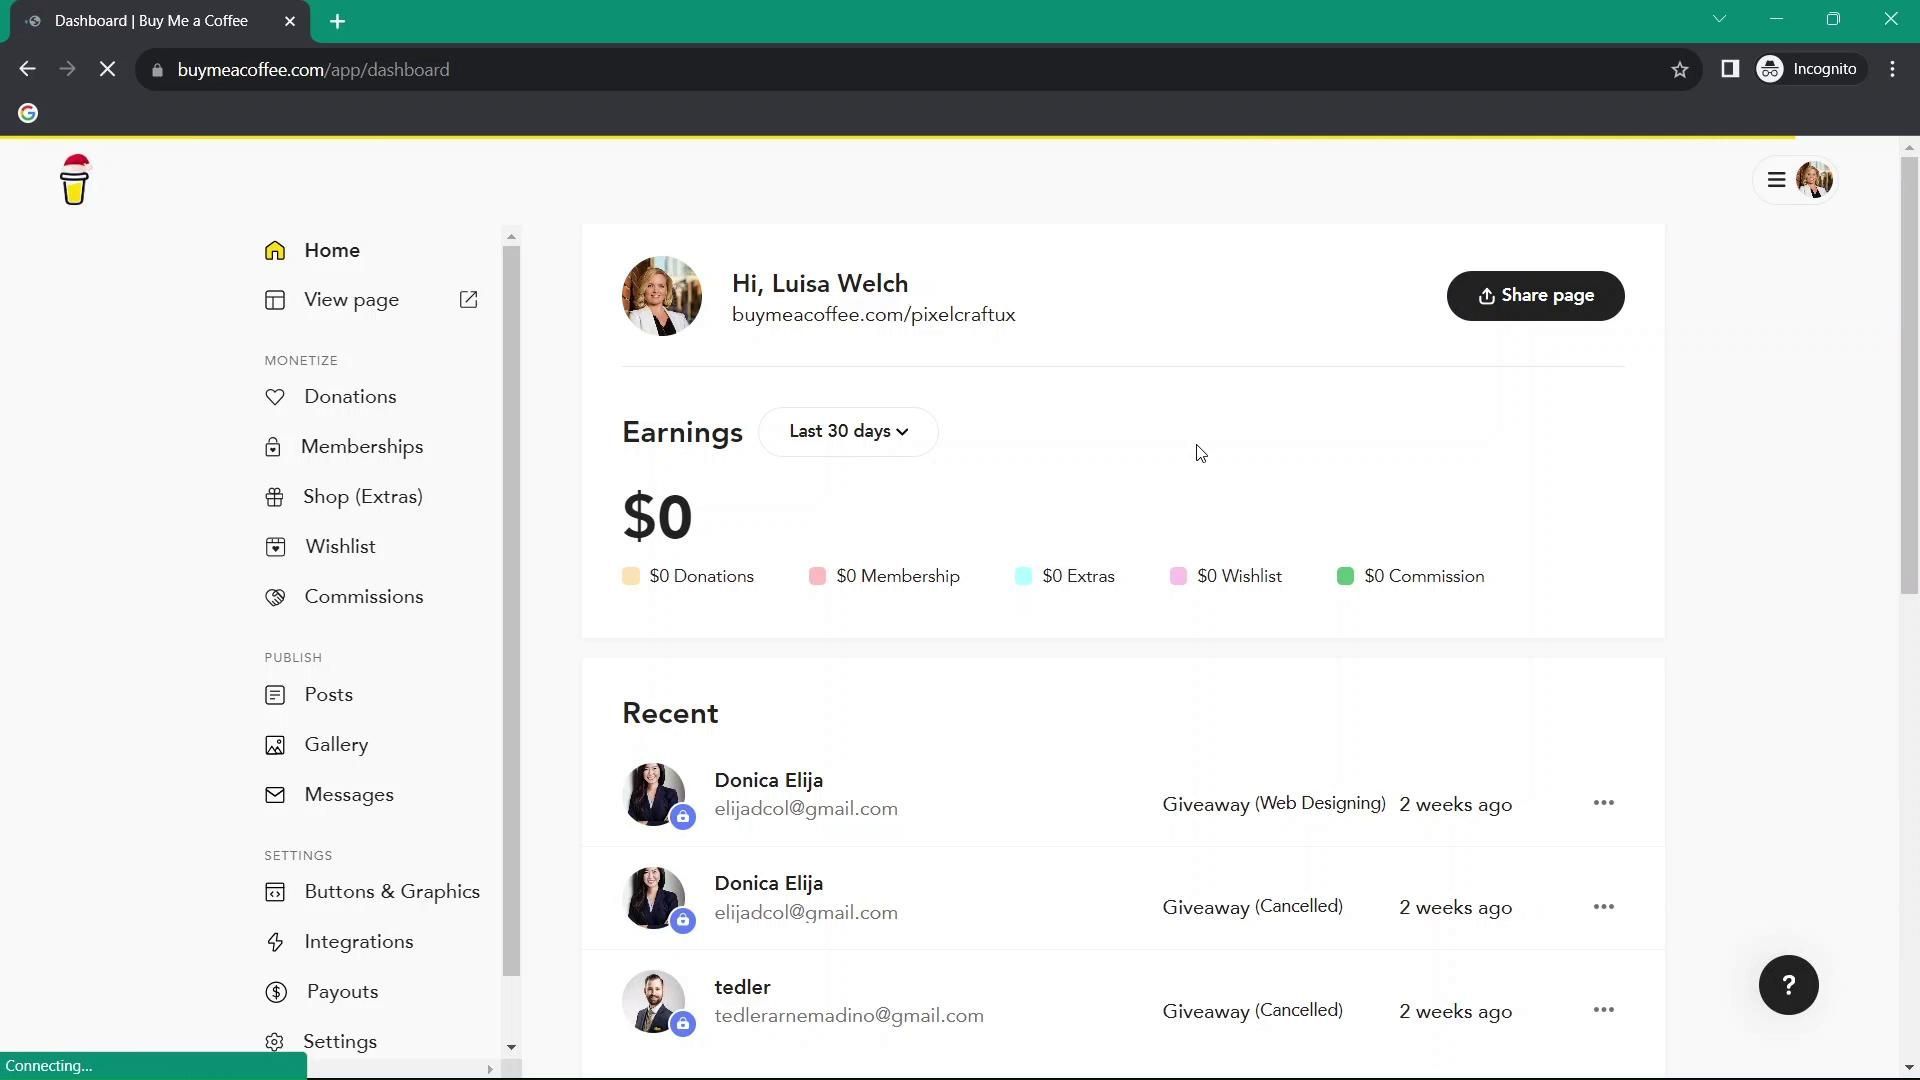
Task: Select Commissions in the sidebar
Action: [363, 597]
